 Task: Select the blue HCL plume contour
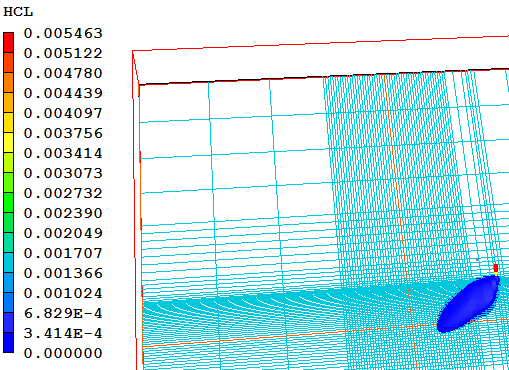coord(468,304)
